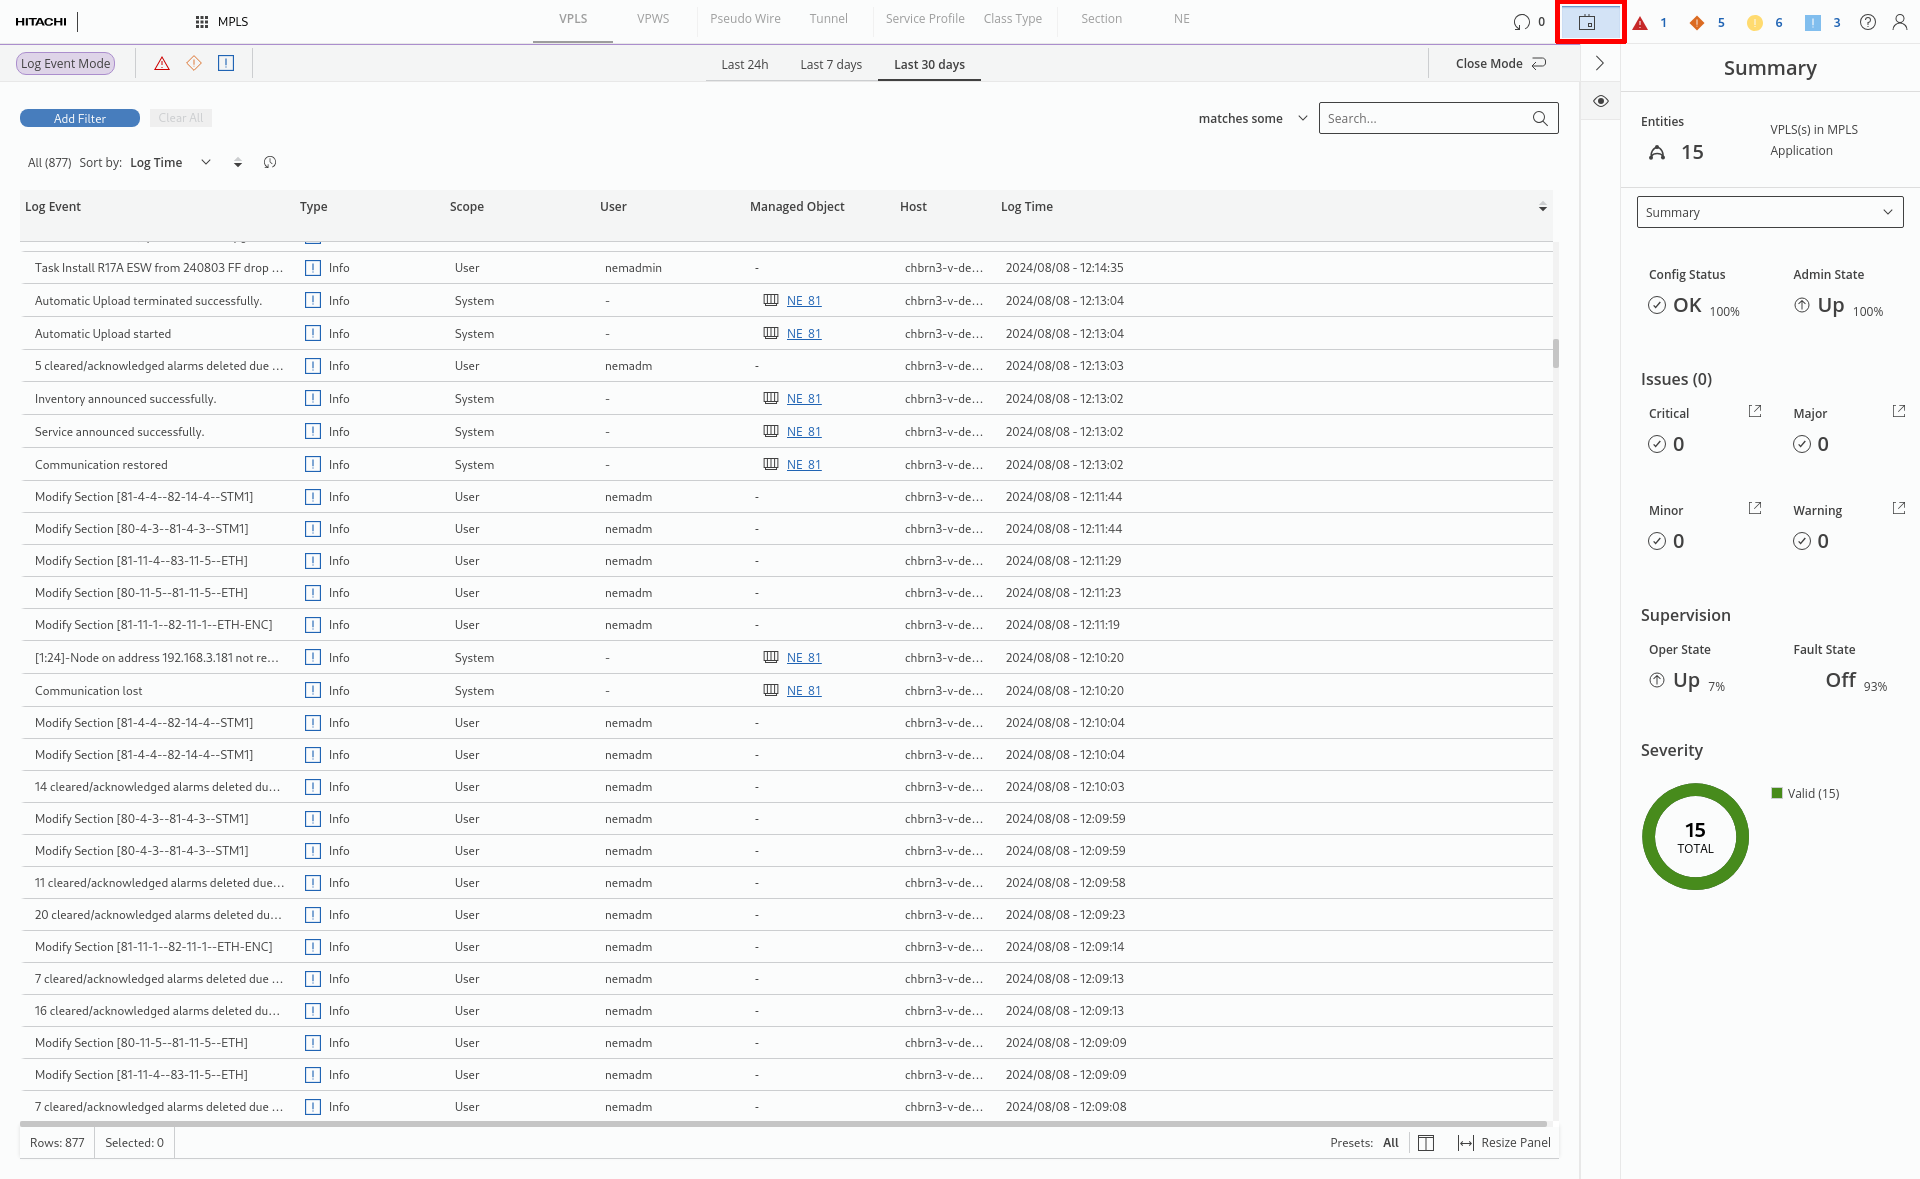Viewport: 1920px width, 1179px height.
Task: Collapse the Summary side panel chevron
Action: [x=1600, y=63]
